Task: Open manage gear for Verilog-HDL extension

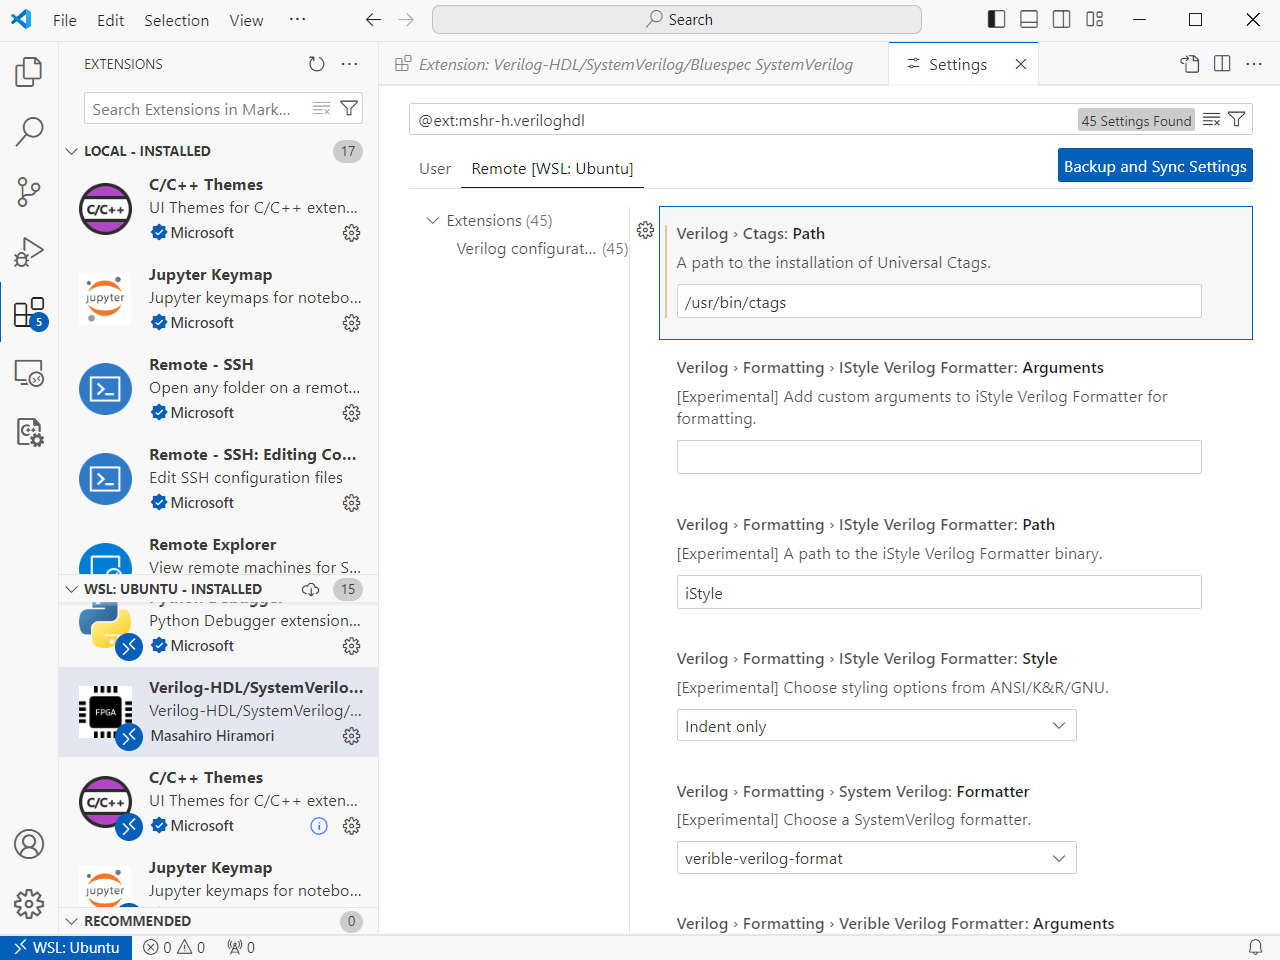Action: [x=352, y=736]
